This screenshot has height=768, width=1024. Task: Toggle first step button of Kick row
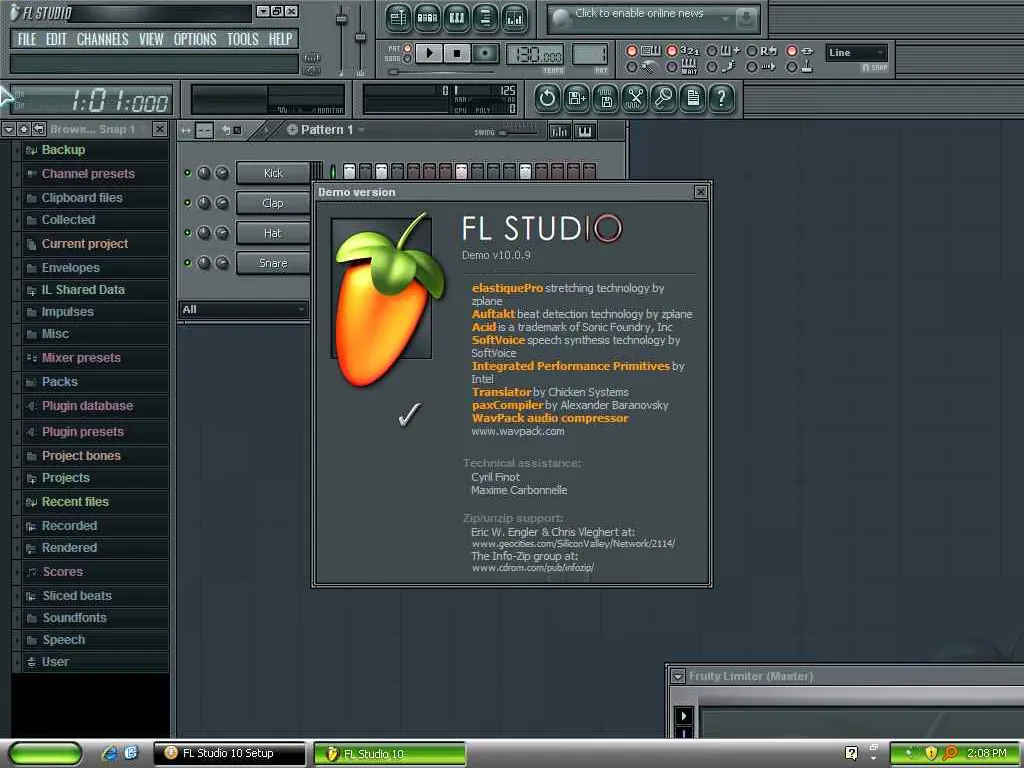[x=349, y=171]
